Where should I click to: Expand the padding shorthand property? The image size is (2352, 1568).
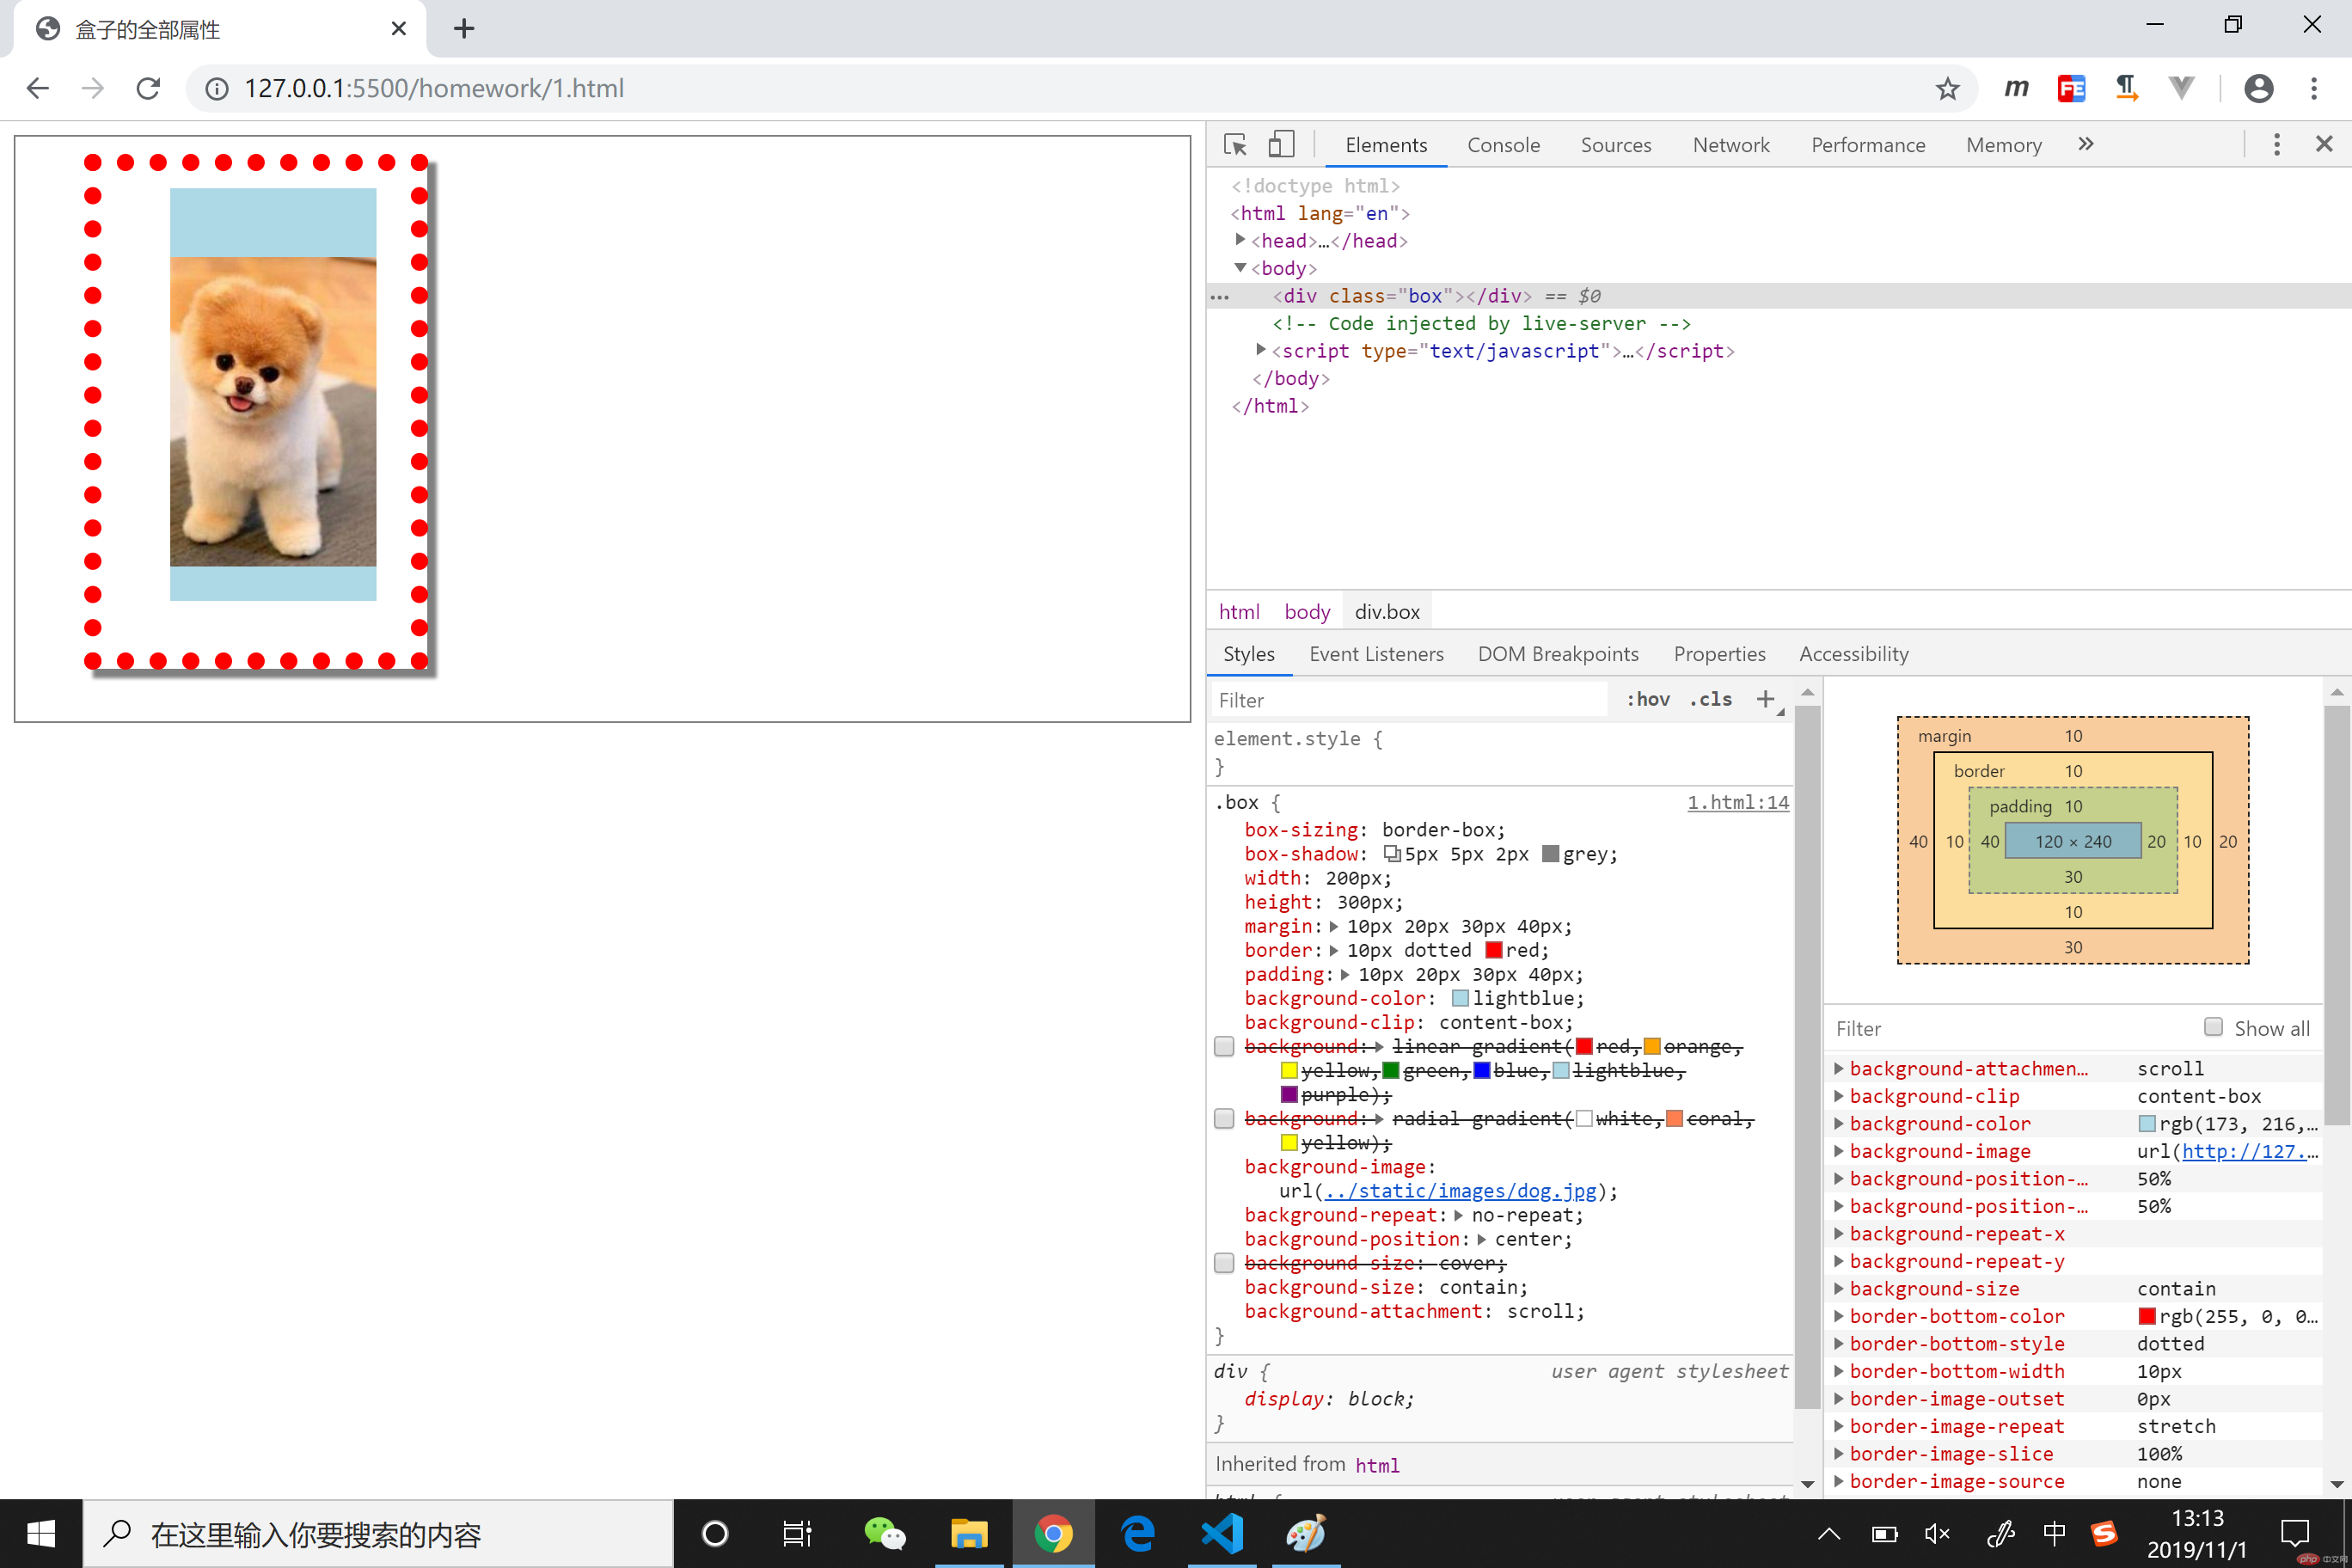[1345, 975]
